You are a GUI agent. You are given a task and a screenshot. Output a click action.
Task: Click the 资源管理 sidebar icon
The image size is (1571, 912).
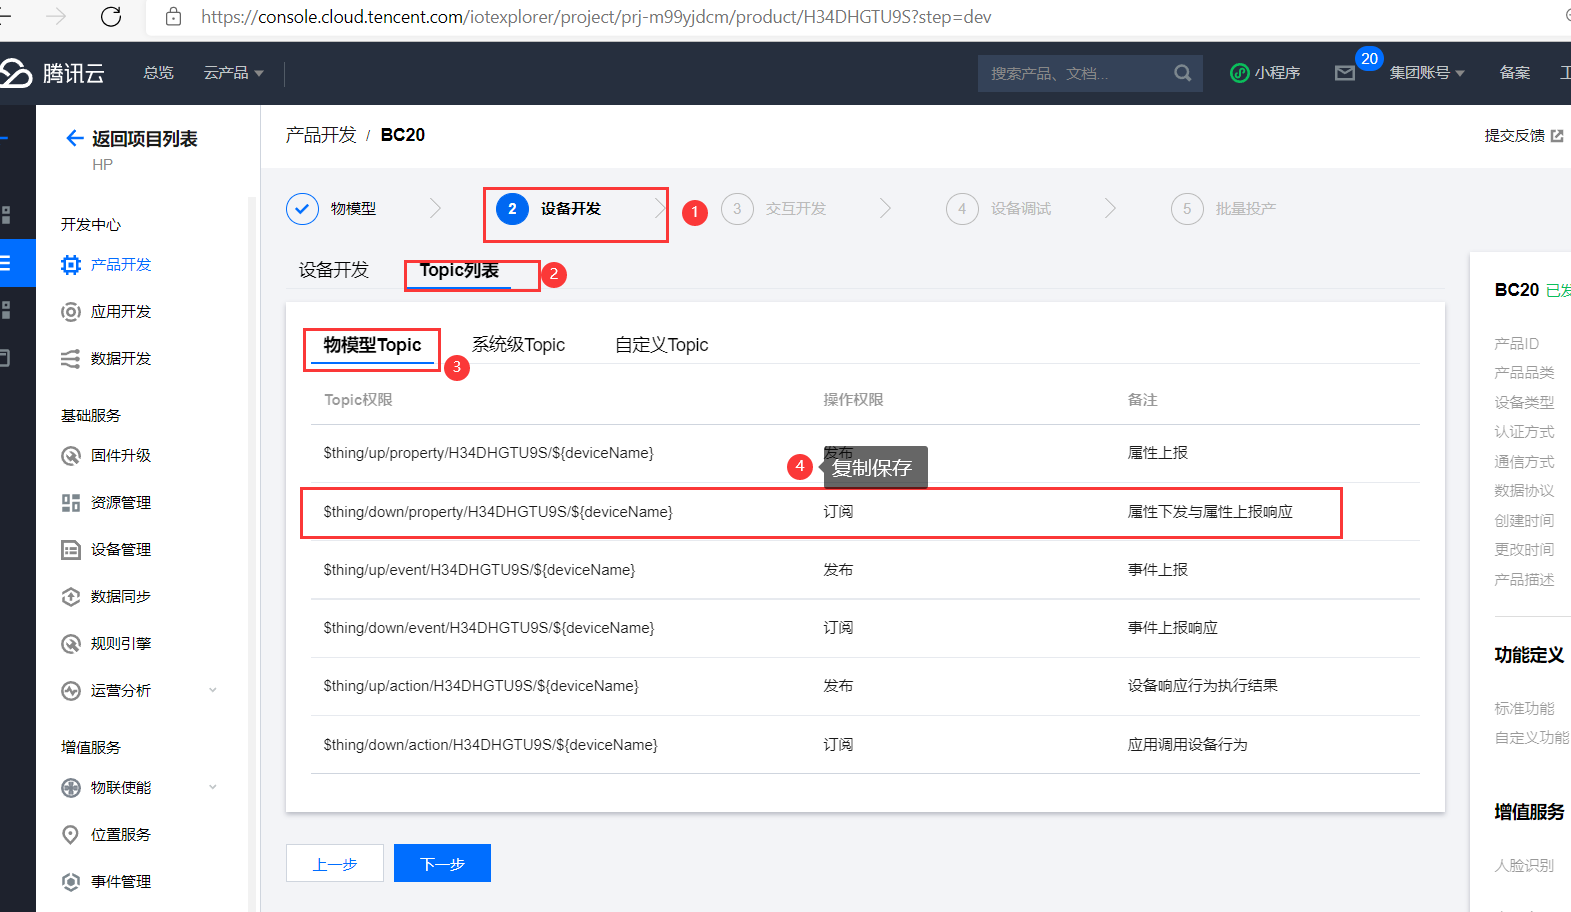coord(70,503)
